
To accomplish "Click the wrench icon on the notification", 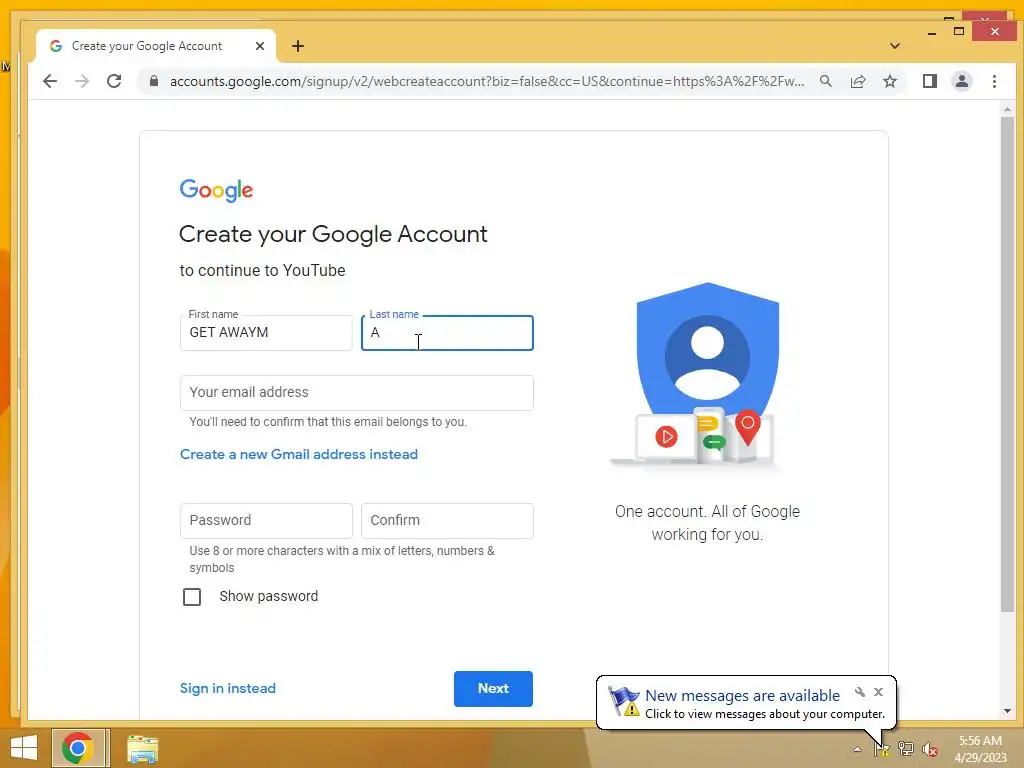I will (x=859, y=692).
